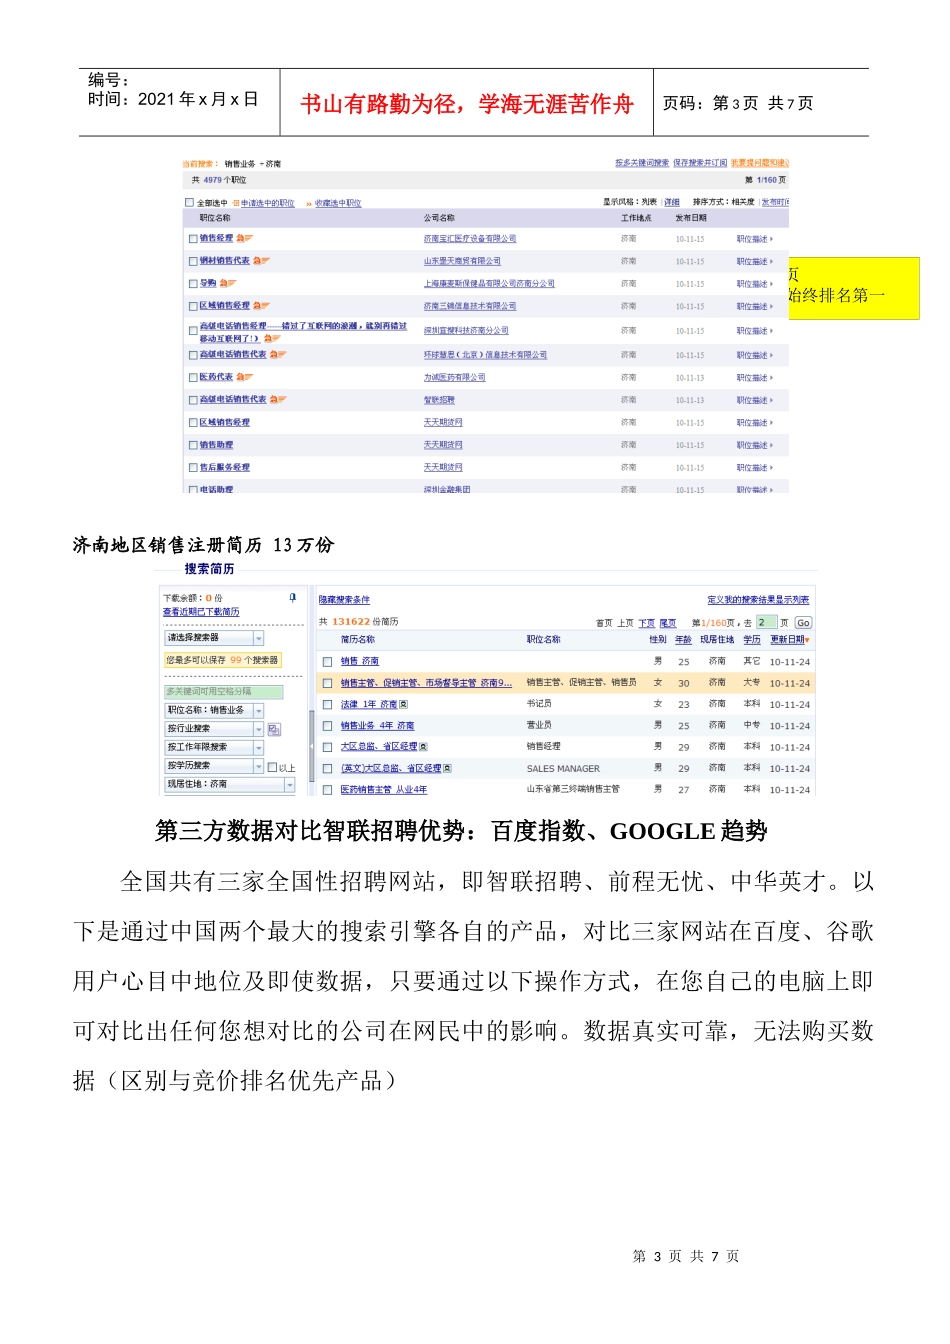Click 保存搜索并订阅 link

(x=700, y=163)
